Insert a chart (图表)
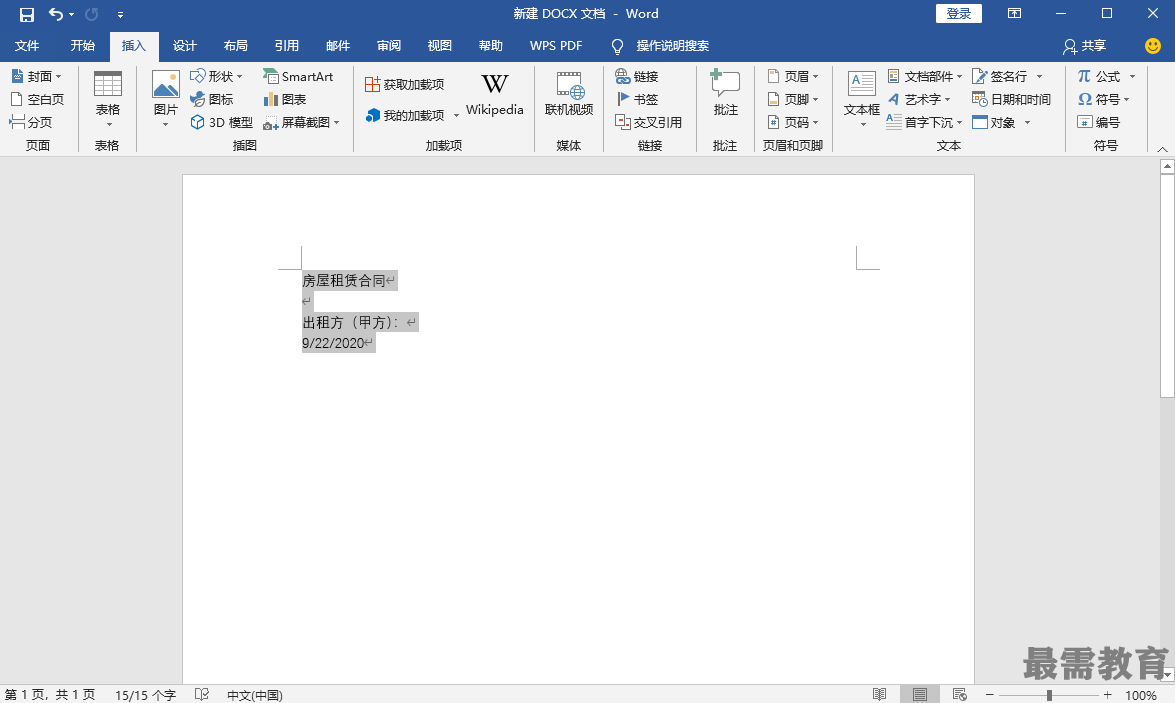The image size is (1175, 703). pyautogui.click(x=284, y=99)
